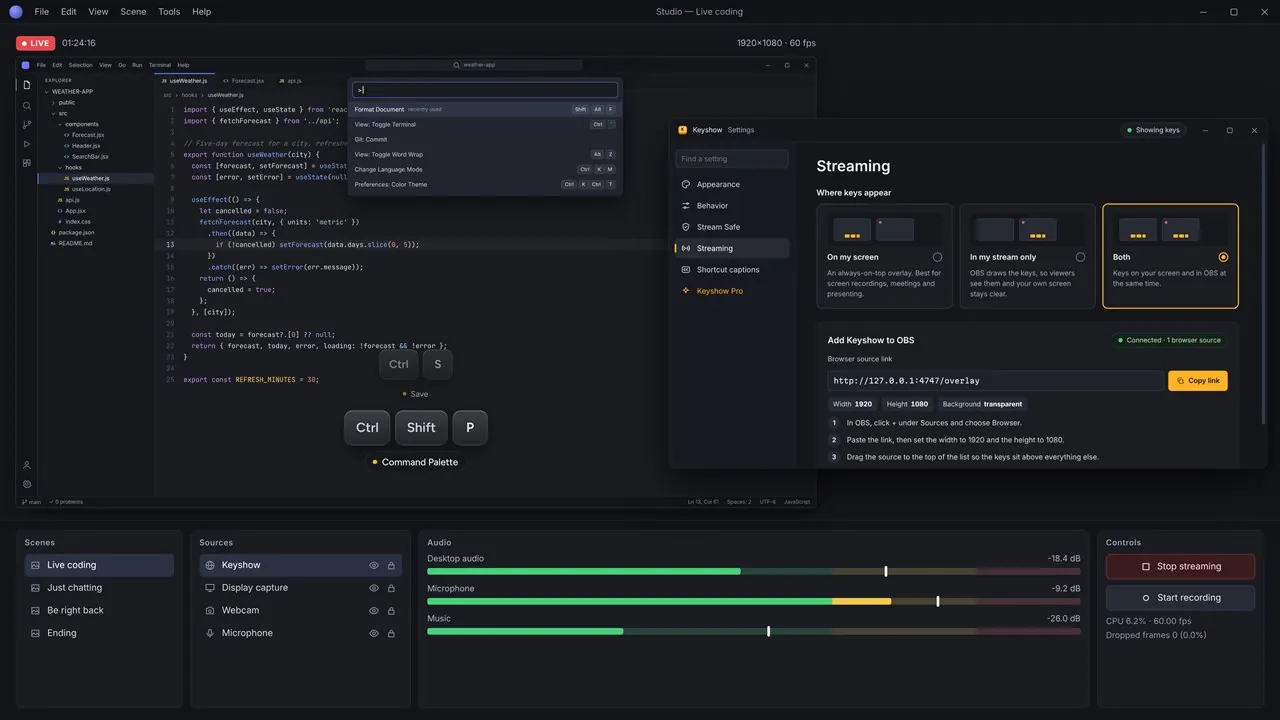The width and height of the screenshot is (1280, 720).
Task: Open Keyshow Pro link in settings sidebar
Action: tap(731, 291)
